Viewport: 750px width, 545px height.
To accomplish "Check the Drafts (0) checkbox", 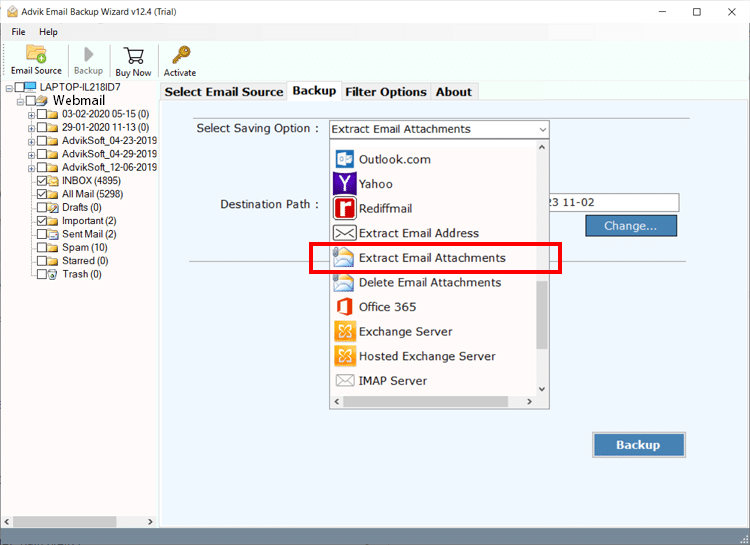I will pos(42,208).
